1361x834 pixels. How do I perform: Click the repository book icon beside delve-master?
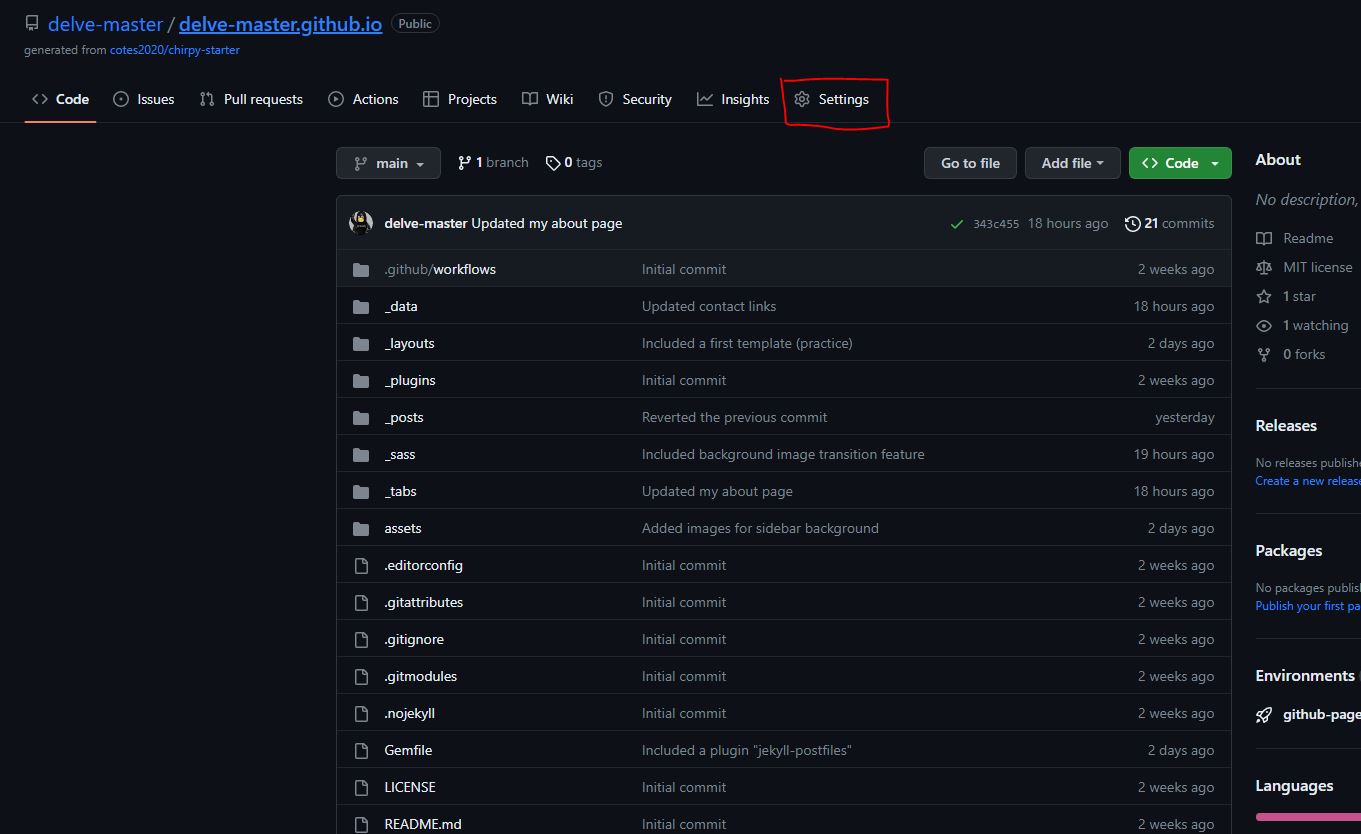32,24
